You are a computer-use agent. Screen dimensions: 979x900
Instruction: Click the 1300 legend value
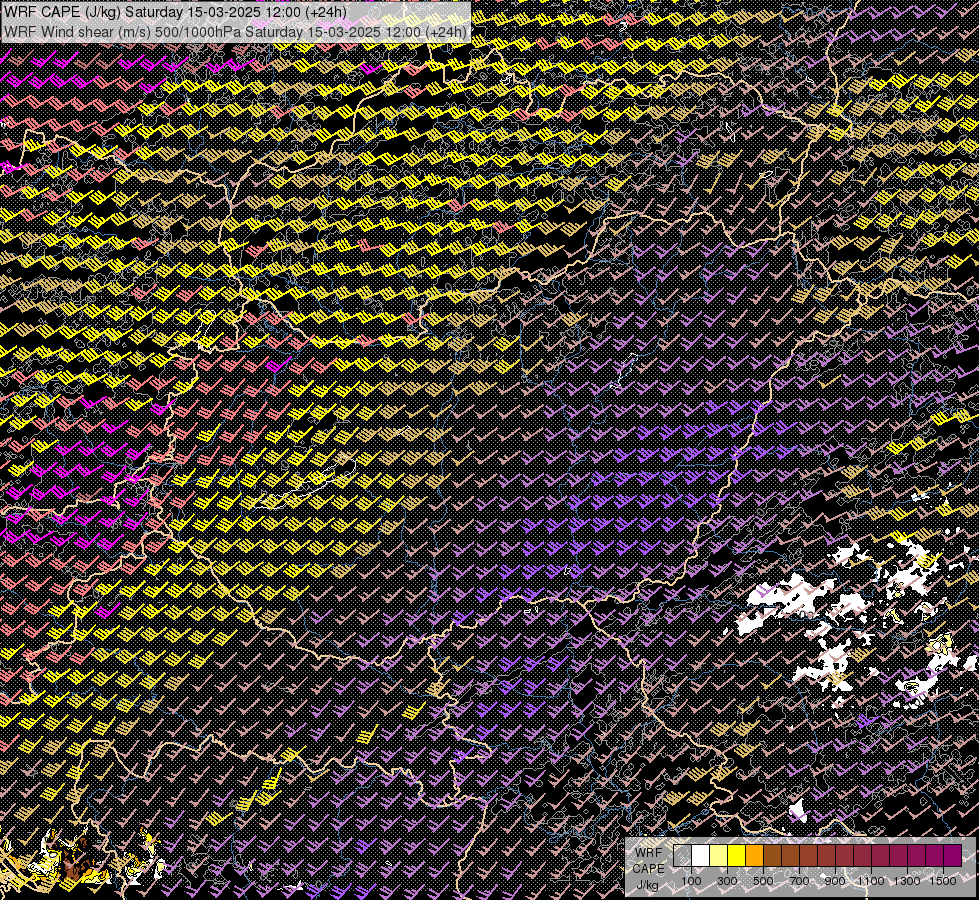point(907,881)
